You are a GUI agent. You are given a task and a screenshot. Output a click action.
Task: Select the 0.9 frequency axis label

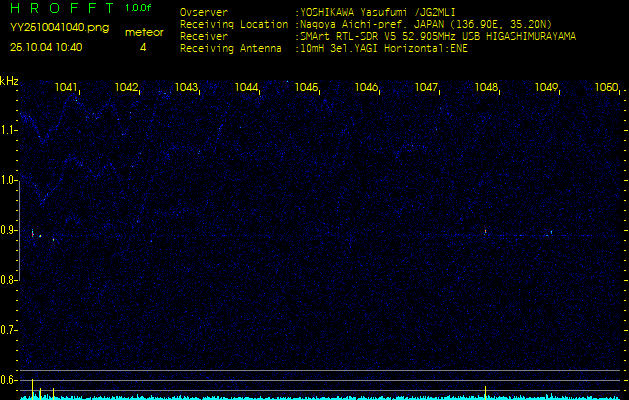(9, 230)
